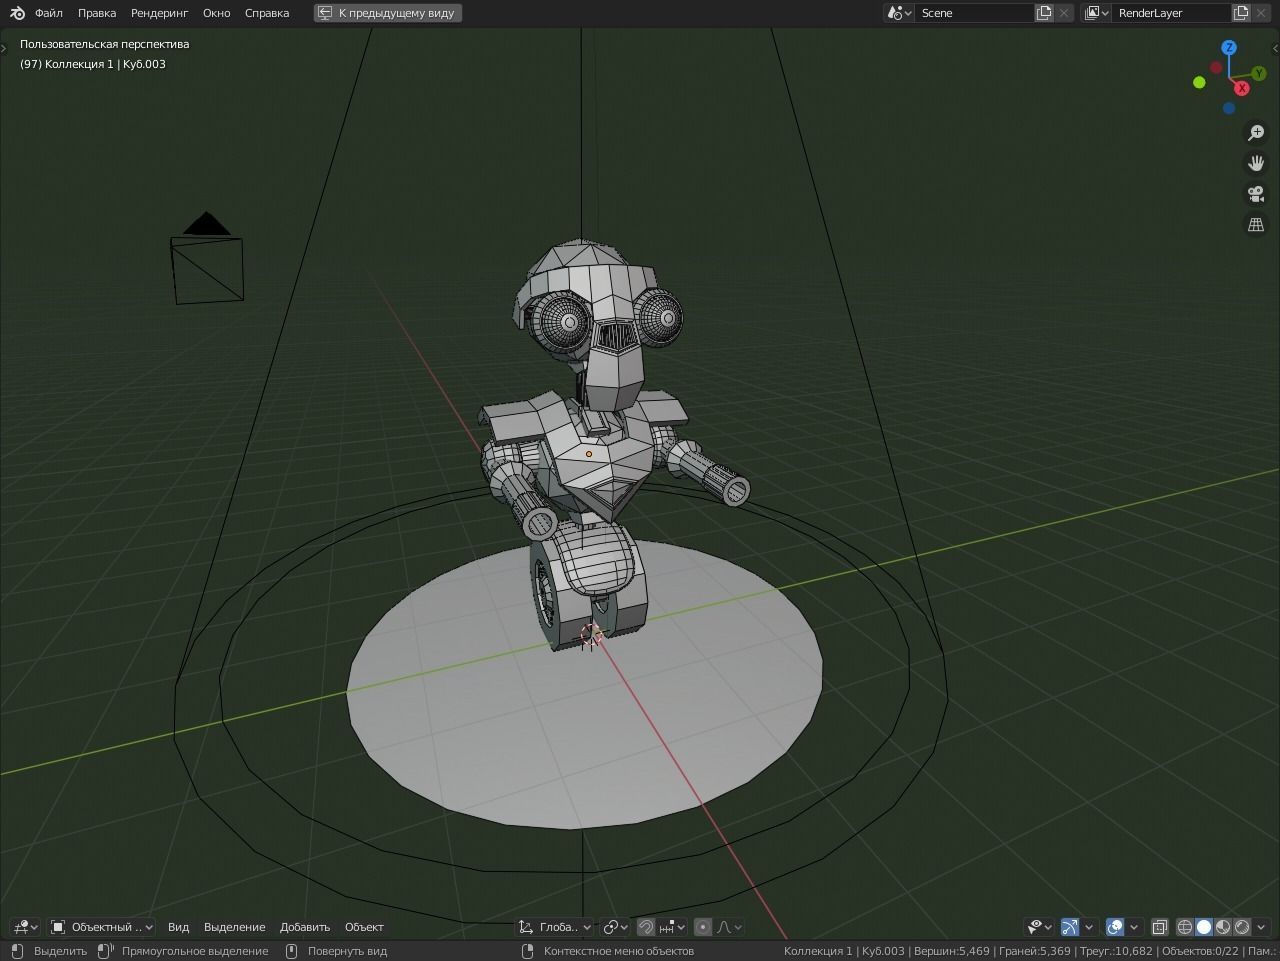1280x961 pixels.
Task: Snap view to Z axis gizmo
Action: tap(1229, 47)
